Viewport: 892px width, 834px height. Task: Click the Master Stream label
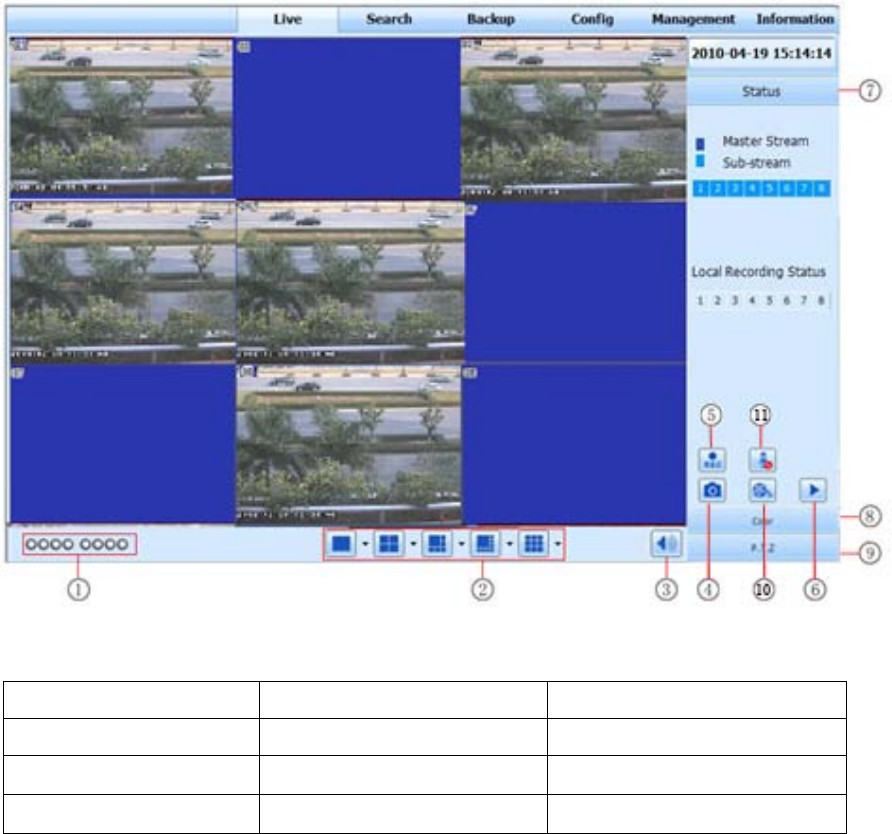pos(765,141)
